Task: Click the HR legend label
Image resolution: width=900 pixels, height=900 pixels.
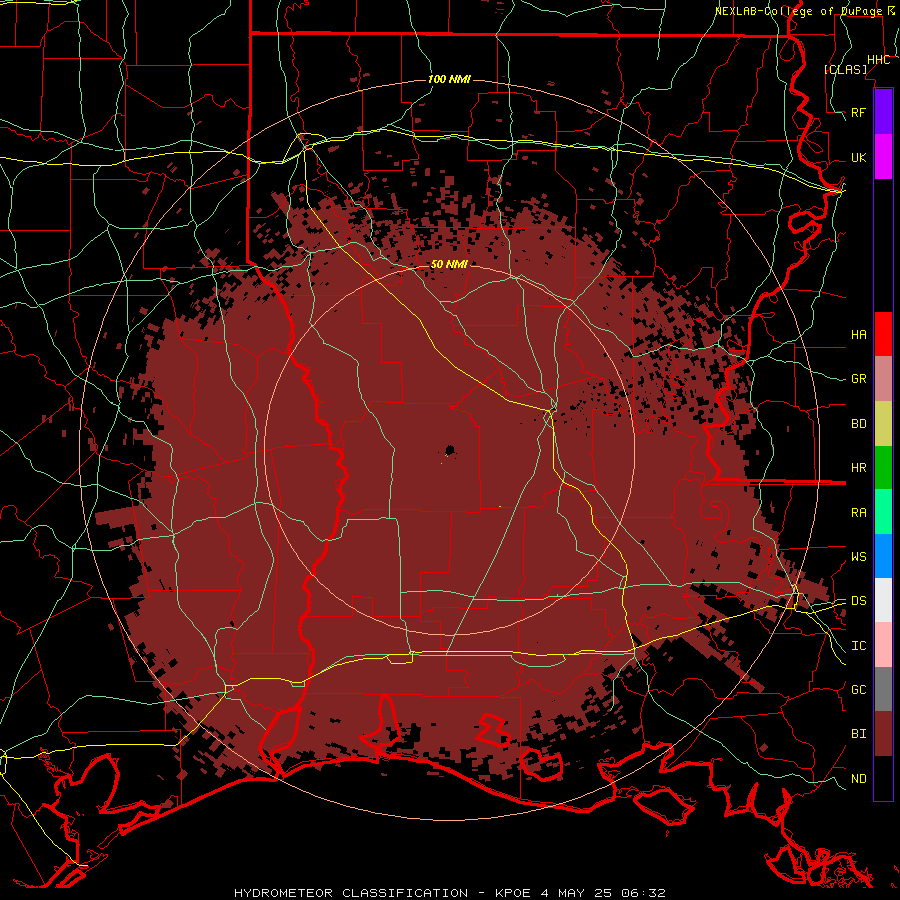Action: (859, 468)
